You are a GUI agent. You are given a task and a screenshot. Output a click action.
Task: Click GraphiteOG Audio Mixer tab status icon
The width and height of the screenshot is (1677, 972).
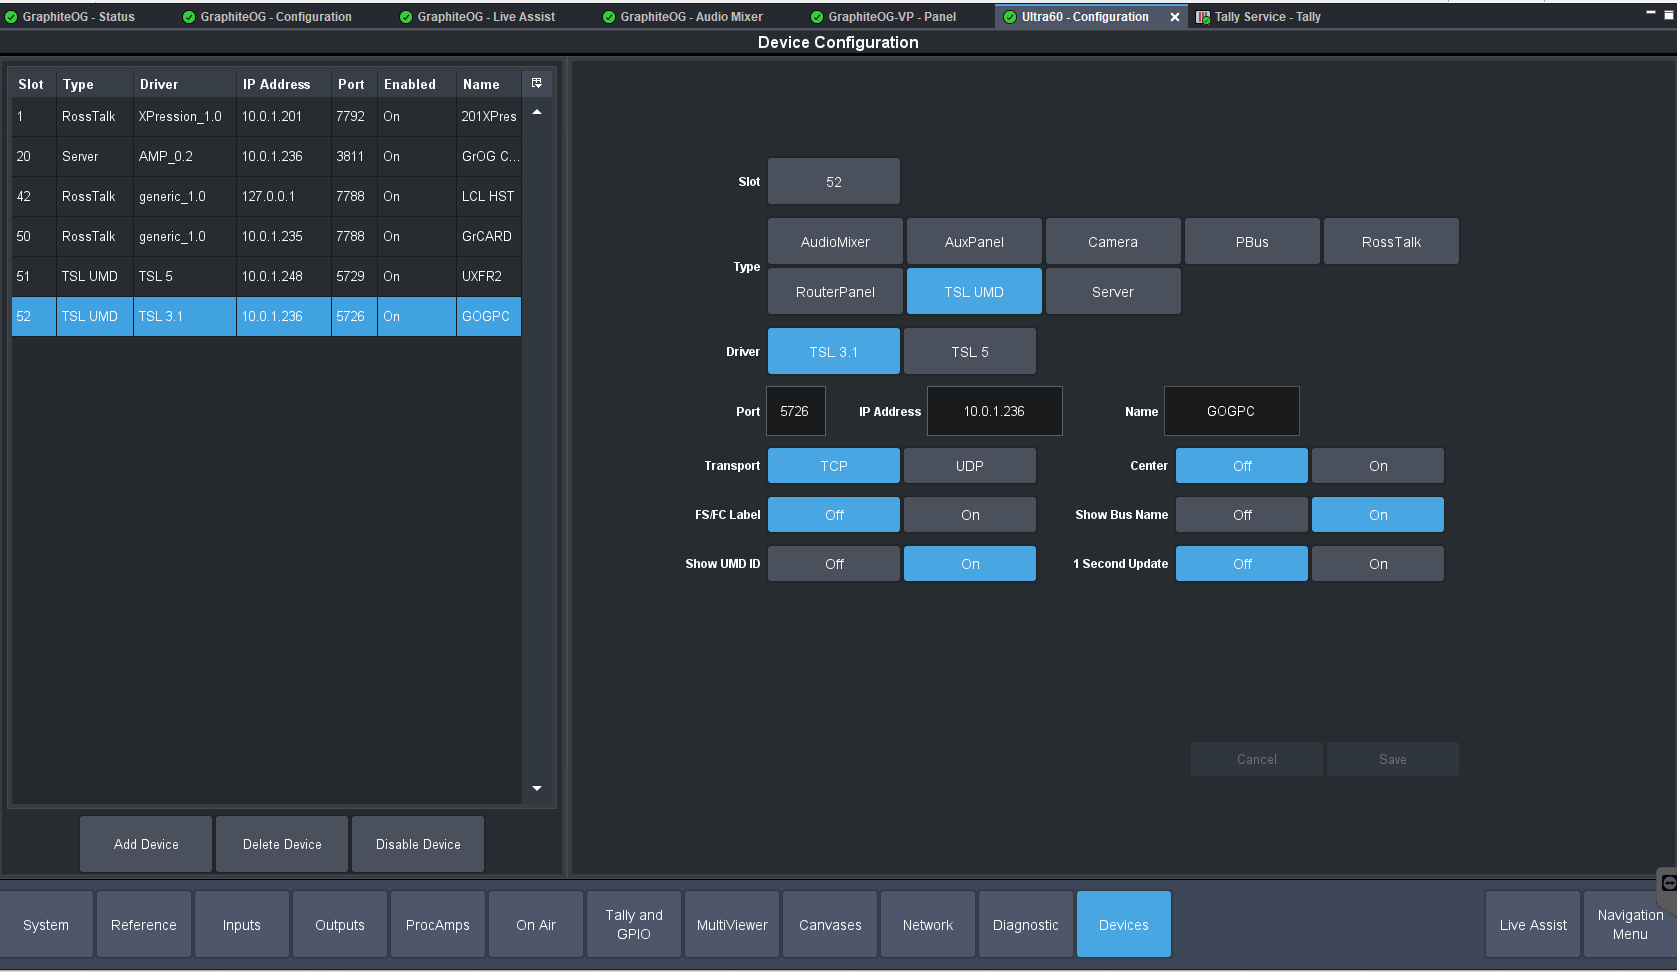(609, 17)
